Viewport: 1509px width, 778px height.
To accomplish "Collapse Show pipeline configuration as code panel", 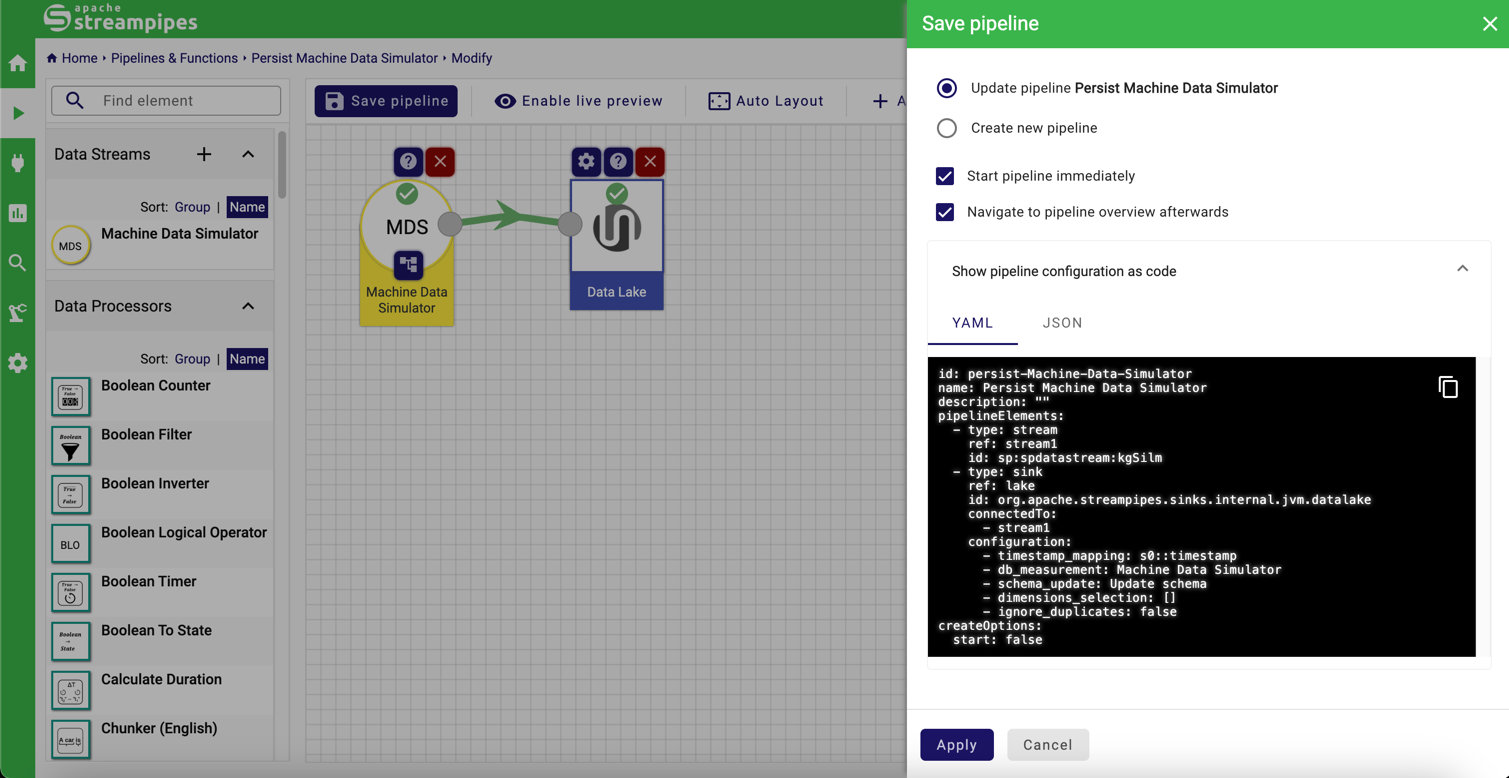I will (x=1462, y=270).
